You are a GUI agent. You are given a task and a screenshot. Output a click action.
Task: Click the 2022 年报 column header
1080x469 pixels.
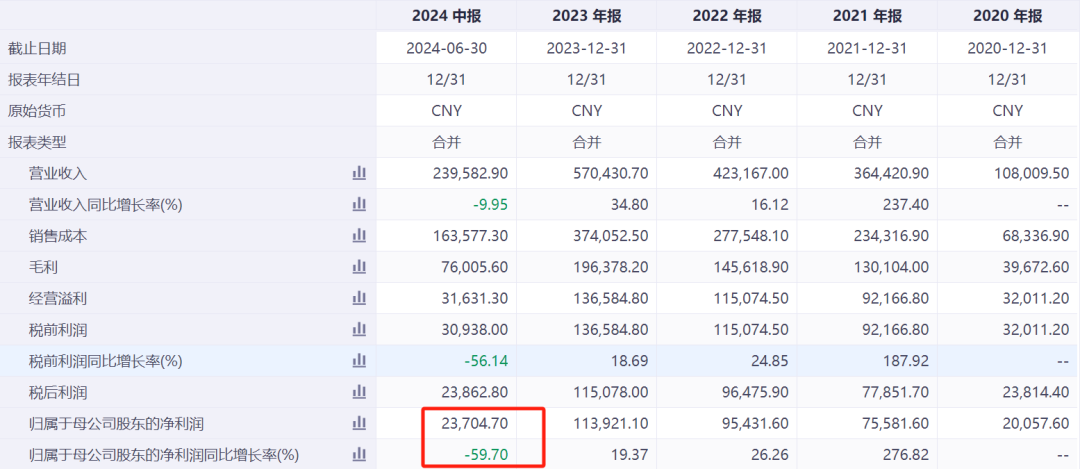pos(727,16)
